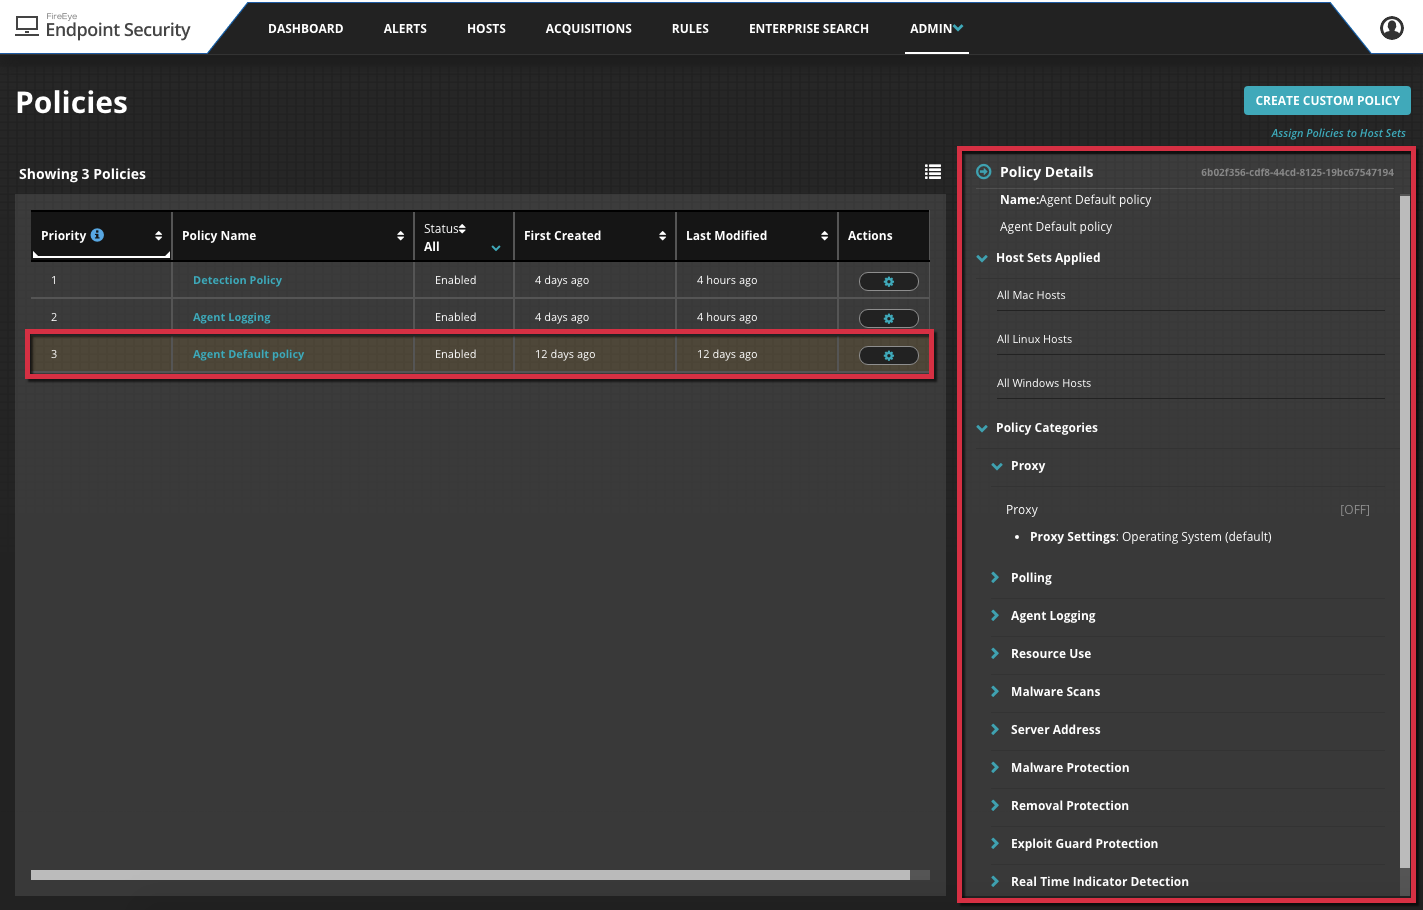Click the policy ID text in details header
Viewport: 1423px width, 910px height.
tap(1297, 172)
